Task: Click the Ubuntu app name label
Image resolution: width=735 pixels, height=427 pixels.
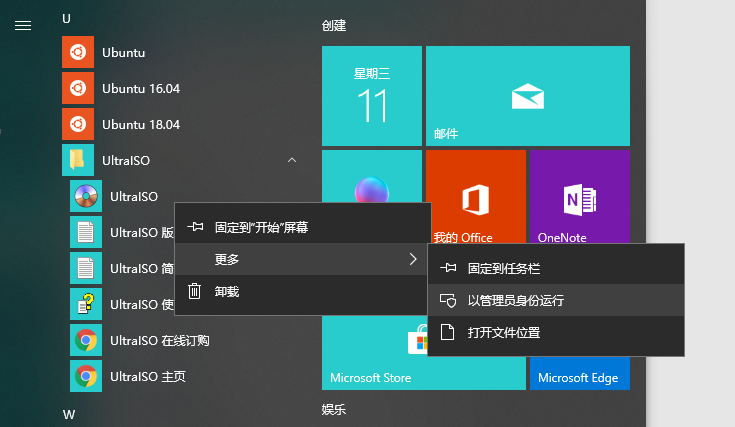Action: [124, 52]
